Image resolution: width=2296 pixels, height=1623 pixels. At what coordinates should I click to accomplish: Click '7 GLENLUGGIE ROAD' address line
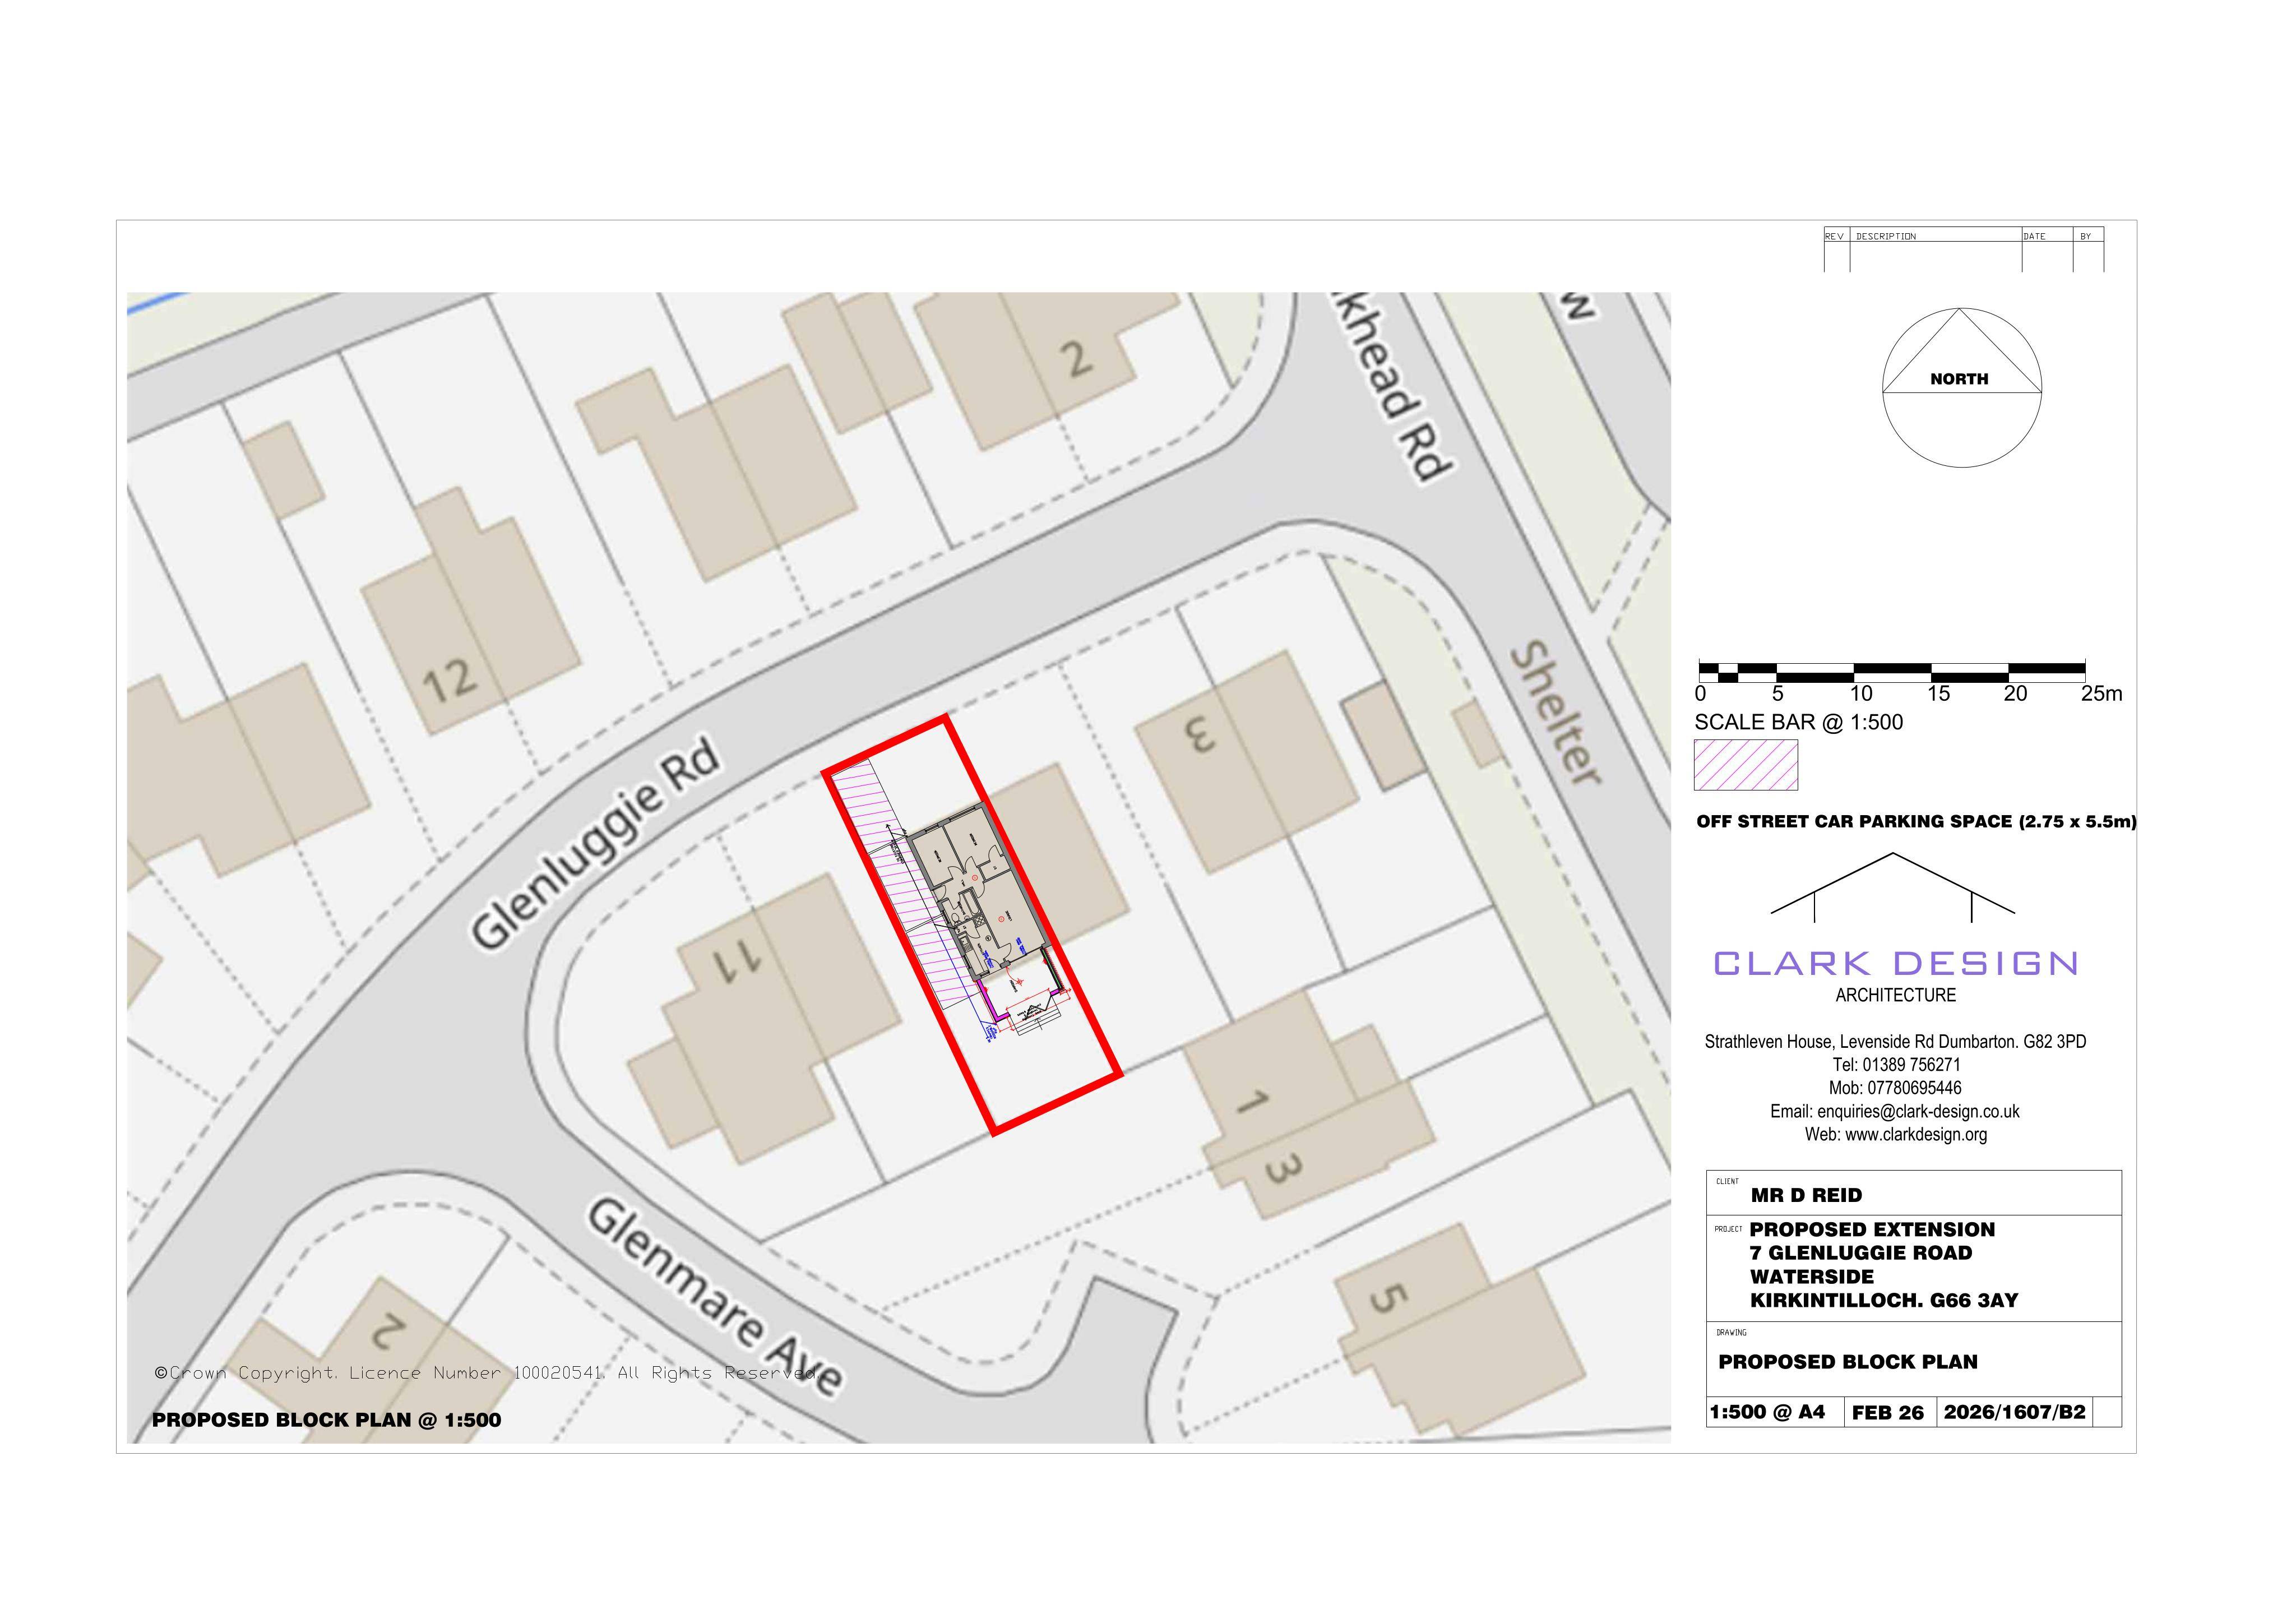coord(1861,1253)
